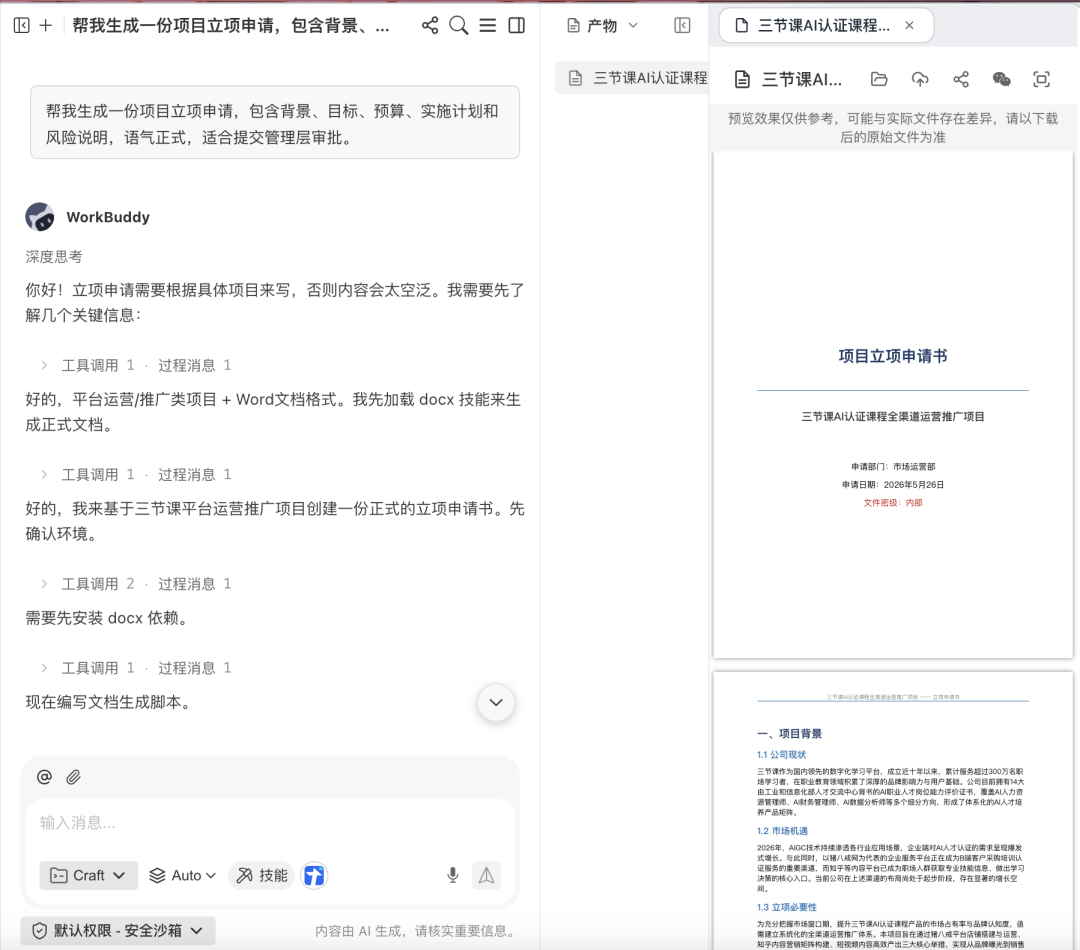
Task: Click the 申请日期：2026年5月26日 line
Action: (893, 484)
